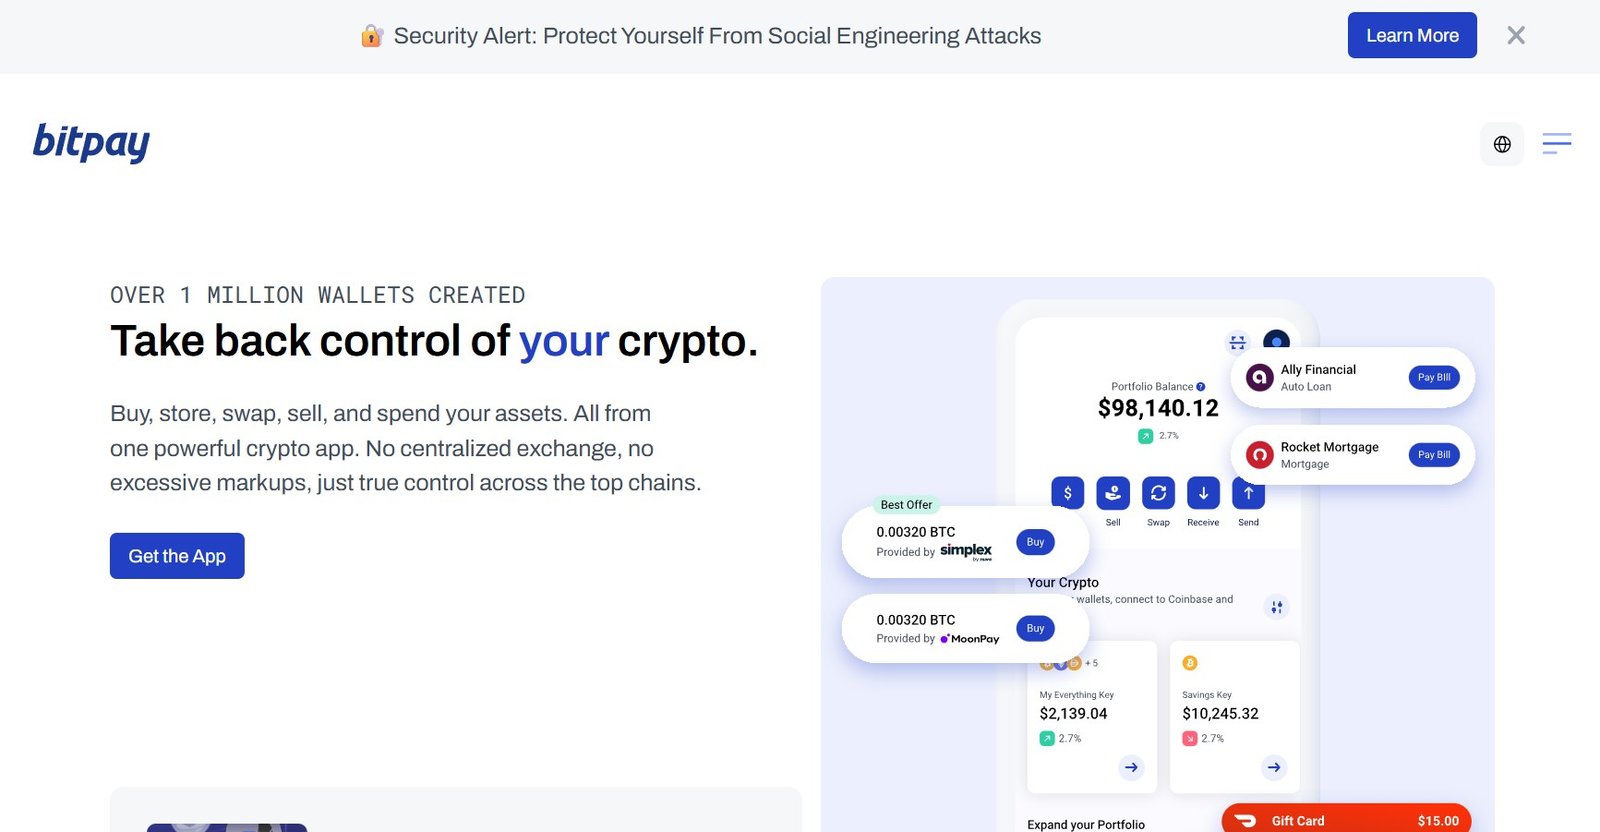The width and height of the screenshot is (1600, 832).
Task: Click the Learn More button
Action: coord(1411,36)
